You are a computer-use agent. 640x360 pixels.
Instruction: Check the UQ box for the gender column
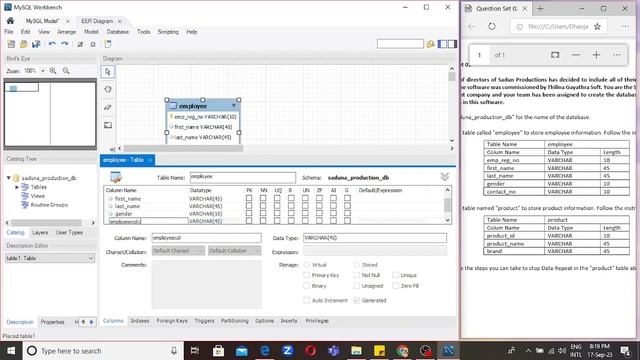click(277, 213)
